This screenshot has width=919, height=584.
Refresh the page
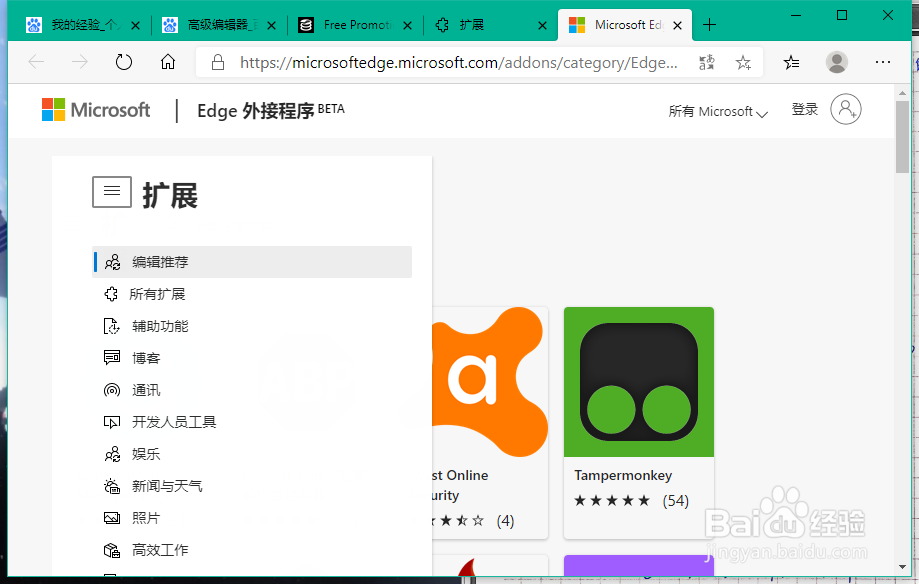coord(124,62)
